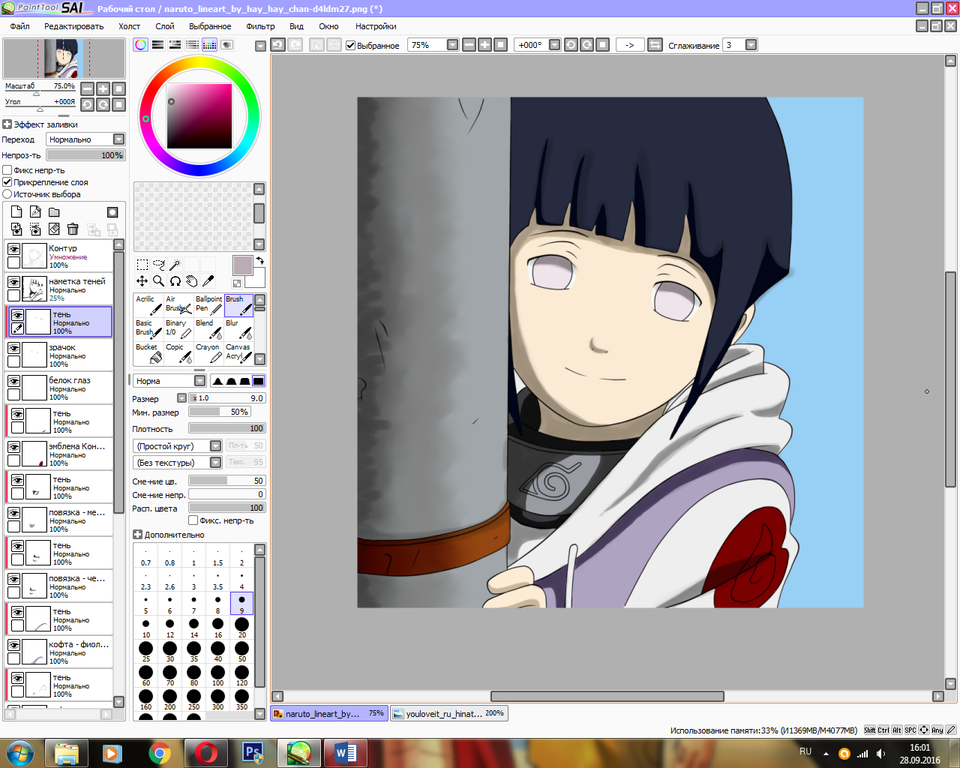
Task: Create a new layer folder
Action: click(54, 212)
